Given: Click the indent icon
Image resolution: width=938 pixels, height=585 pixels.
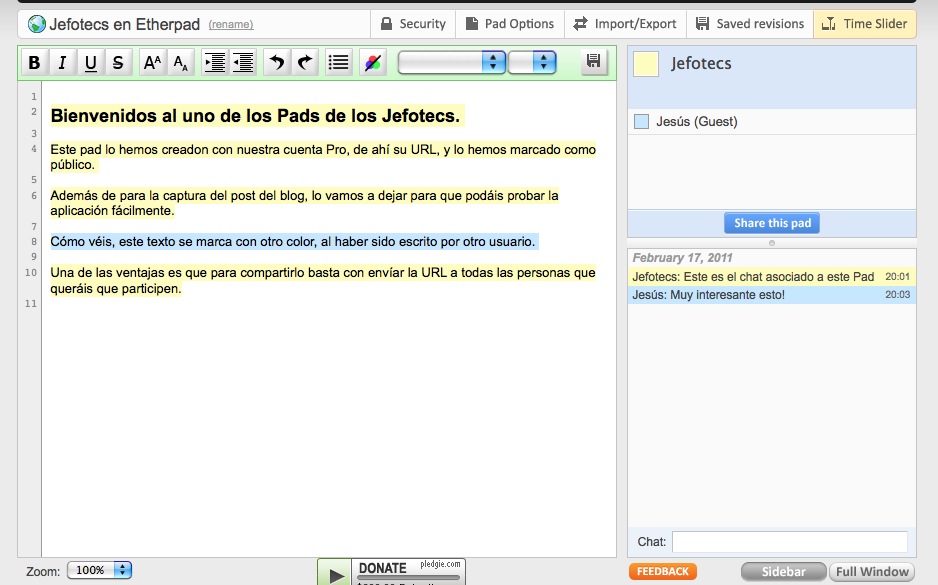Looking at the screenshot, I should [x=214, y=63].
